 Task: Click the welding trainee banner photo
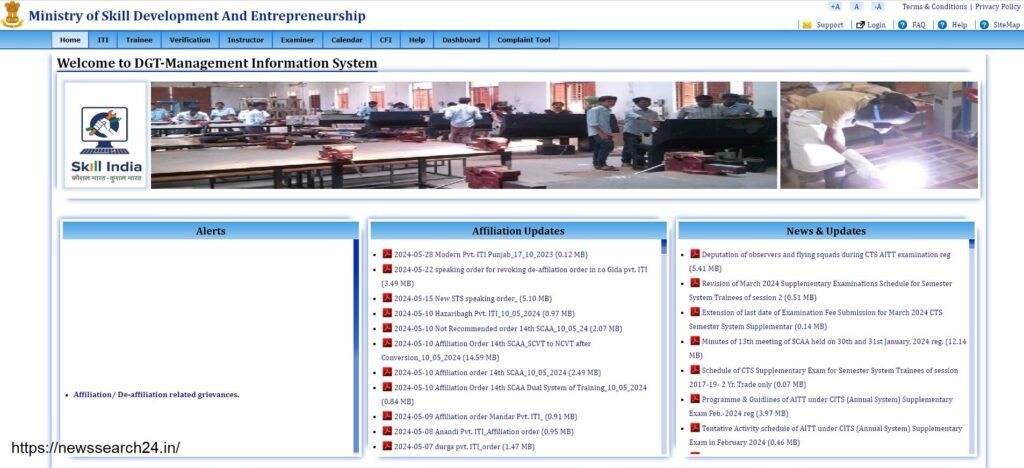879,135
